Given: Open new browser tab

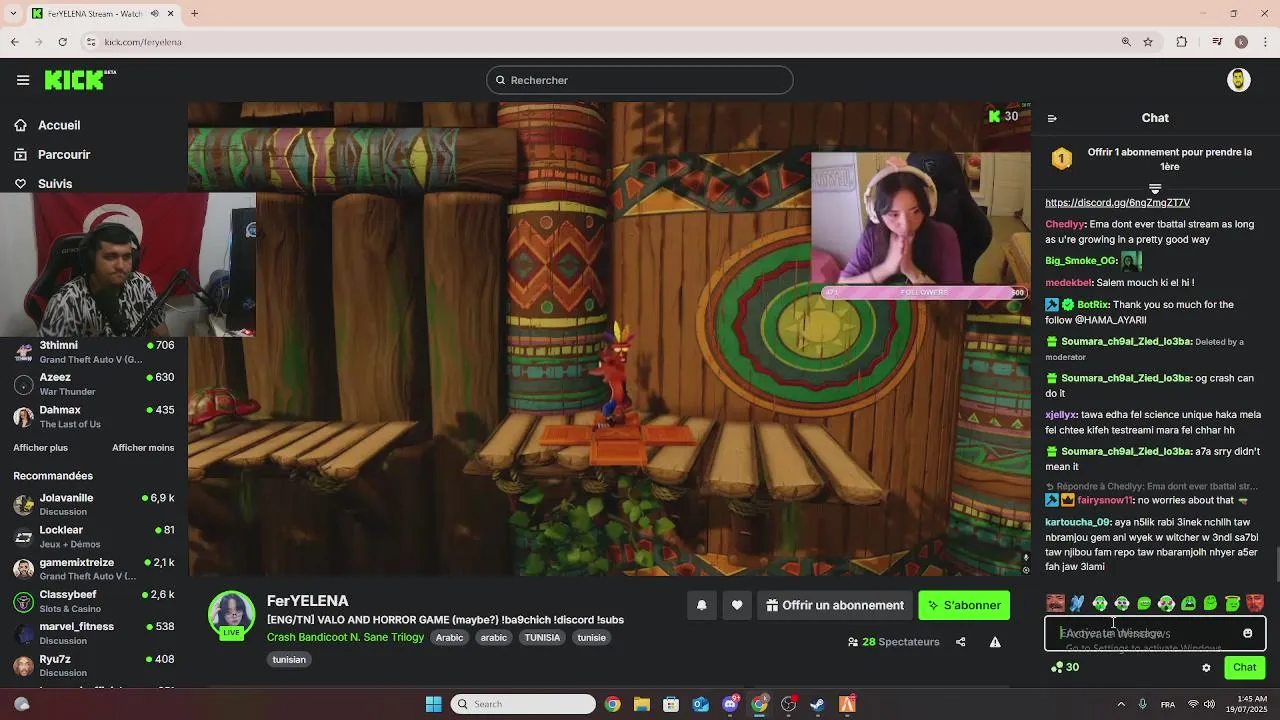Looking at the screenshot, I should 194,14.
